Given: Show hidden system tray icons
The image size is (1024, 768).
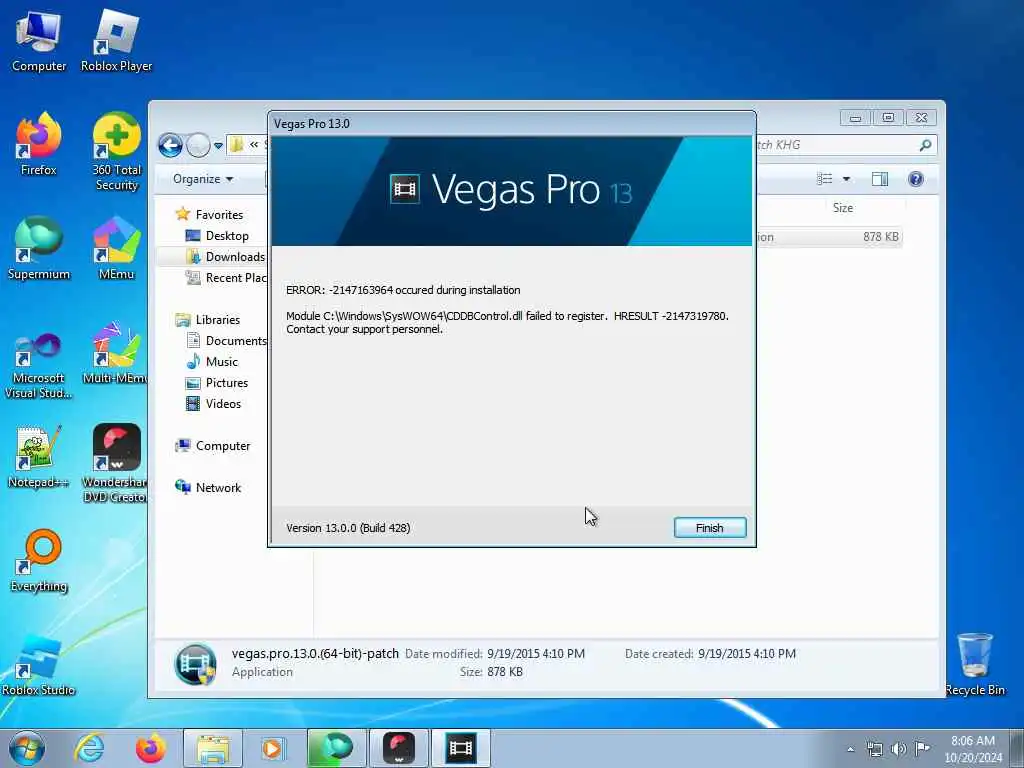Looking at the screenshot, I should 850,749.
